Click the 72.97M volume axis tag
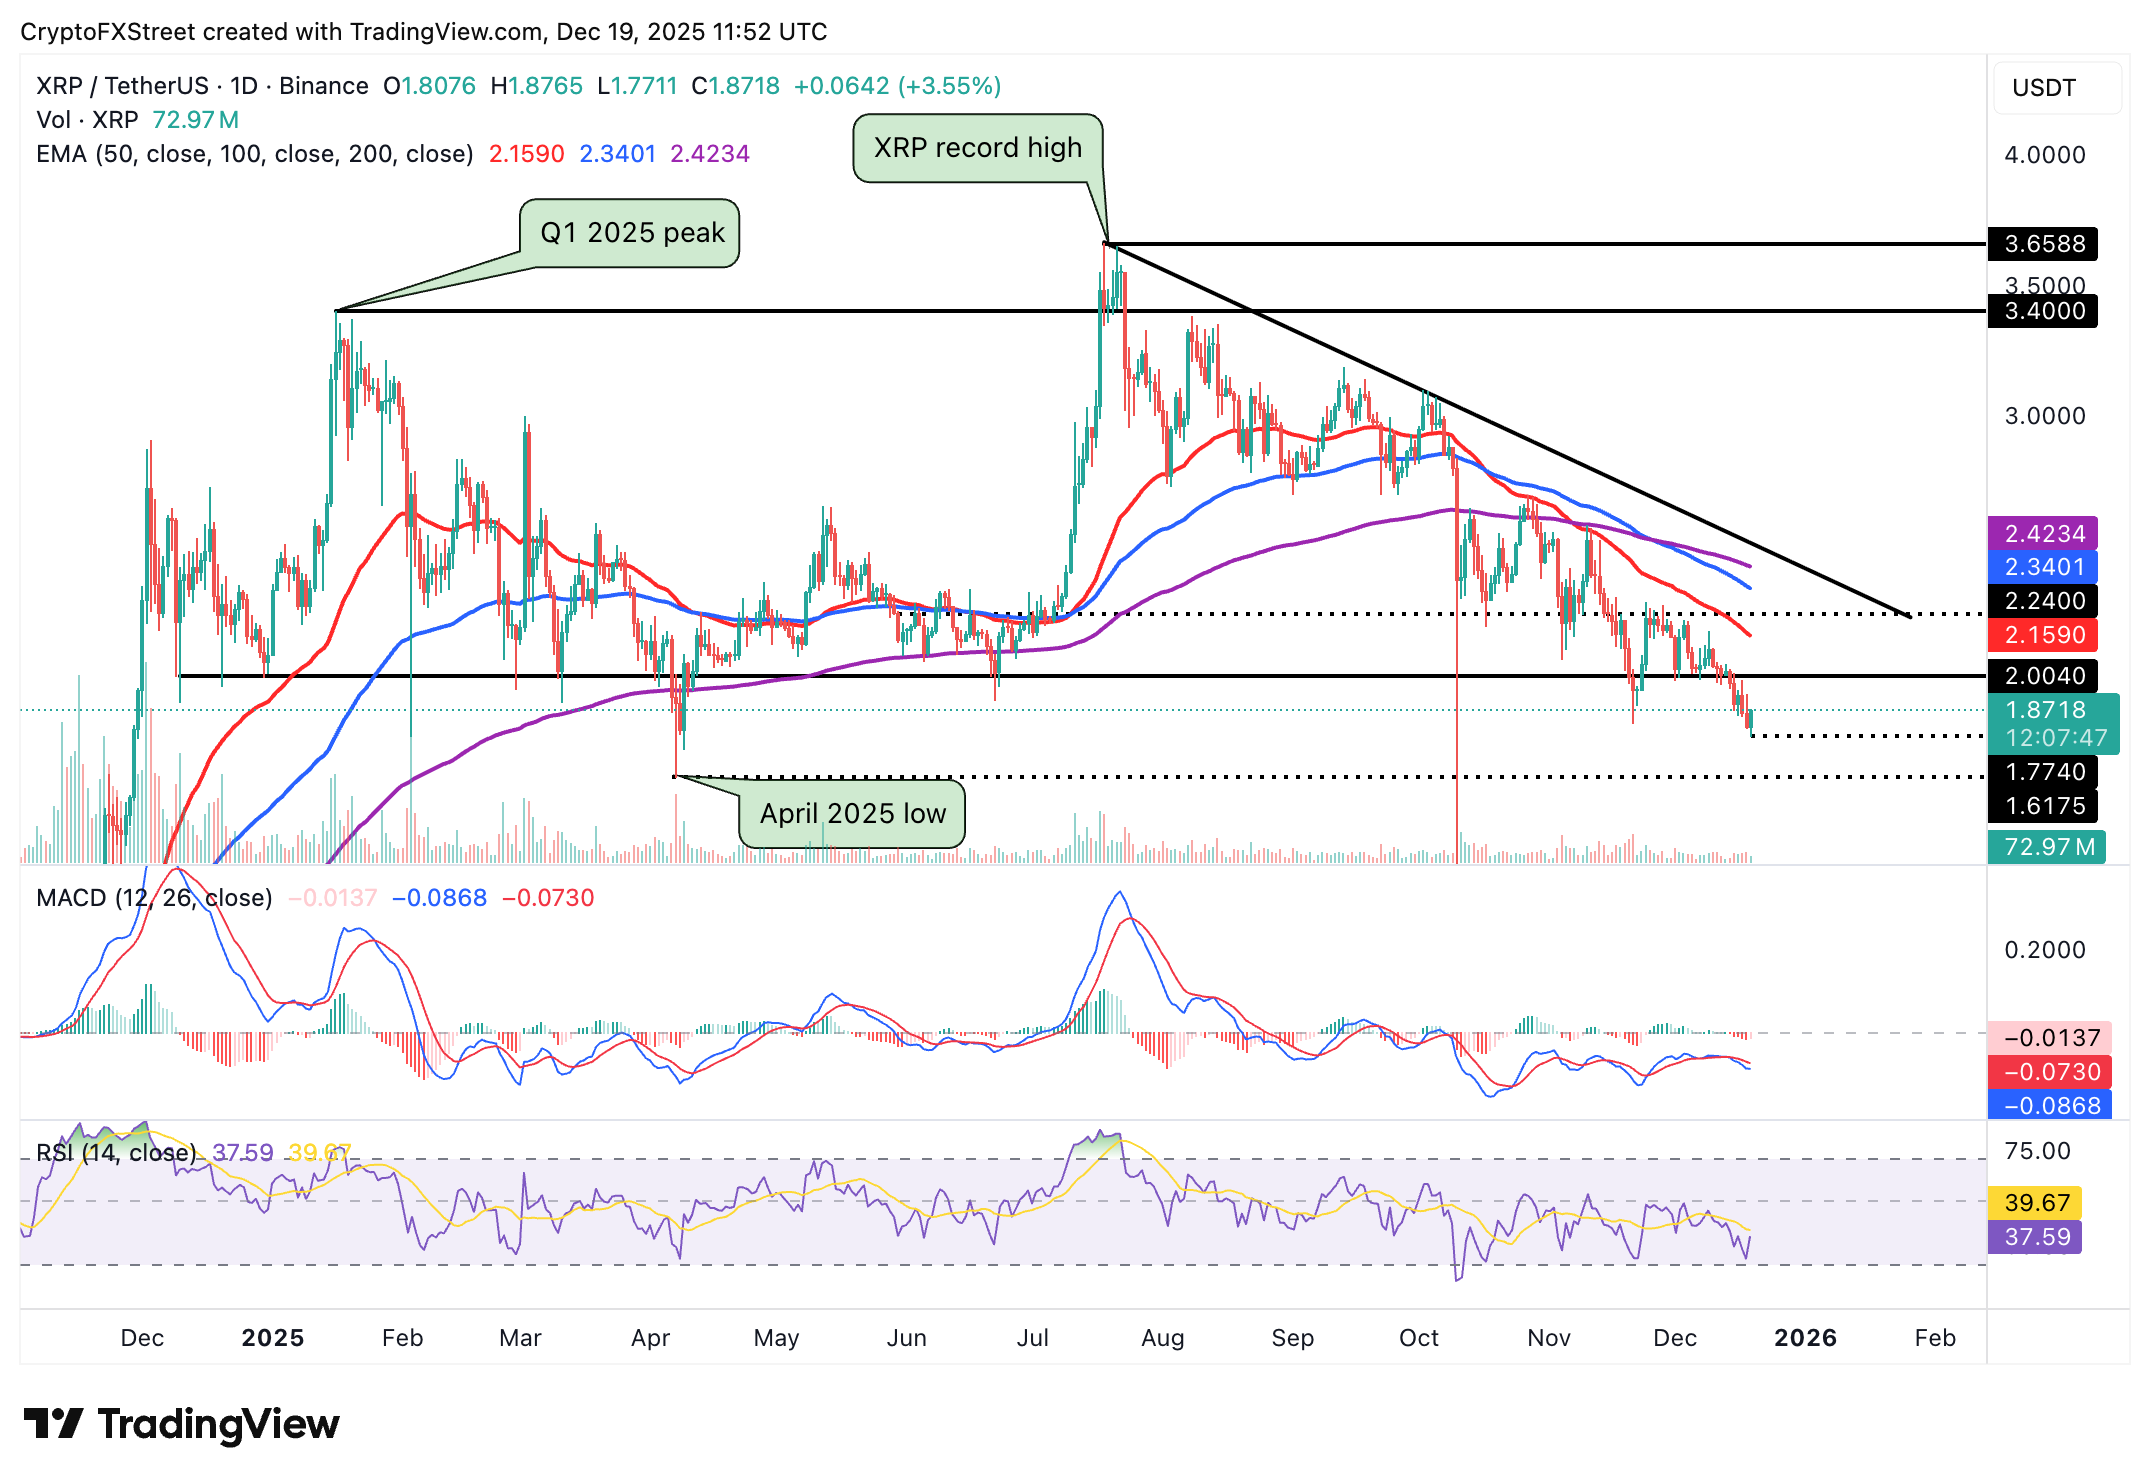The image size is (2150, 1484). point(2047,847)
